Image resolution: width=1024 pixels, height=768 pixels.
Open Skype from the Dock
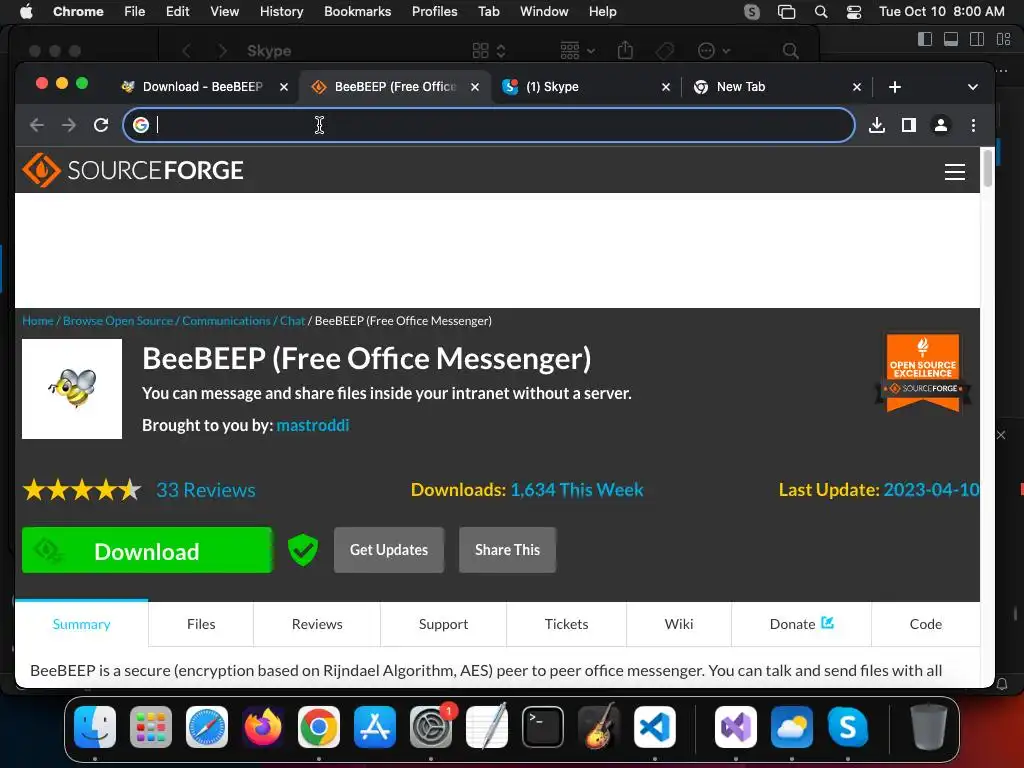(x=848, y=727)
